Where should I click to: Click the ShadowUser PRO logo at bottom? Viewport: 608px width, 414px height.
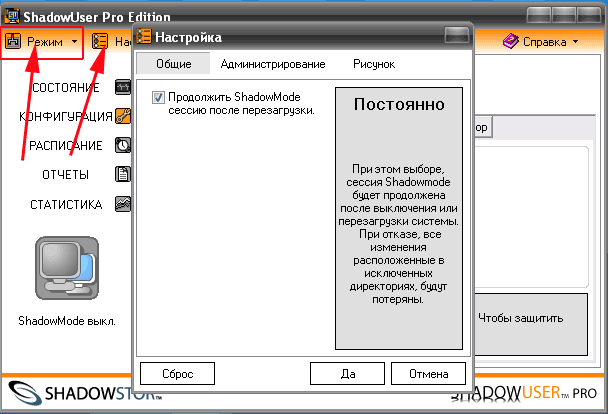click(x=523, y=393)
